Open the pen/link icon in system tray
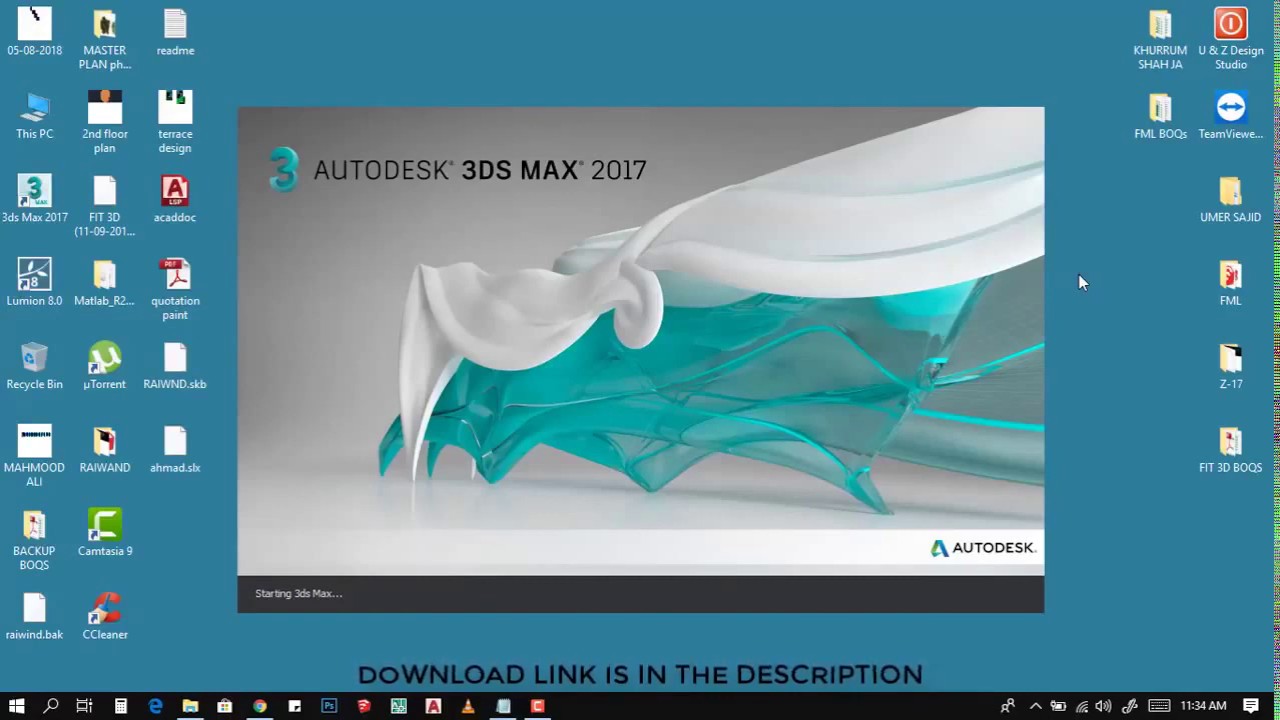The width and height of the screenshot is (1280, 720). (x=1130, y=706)
